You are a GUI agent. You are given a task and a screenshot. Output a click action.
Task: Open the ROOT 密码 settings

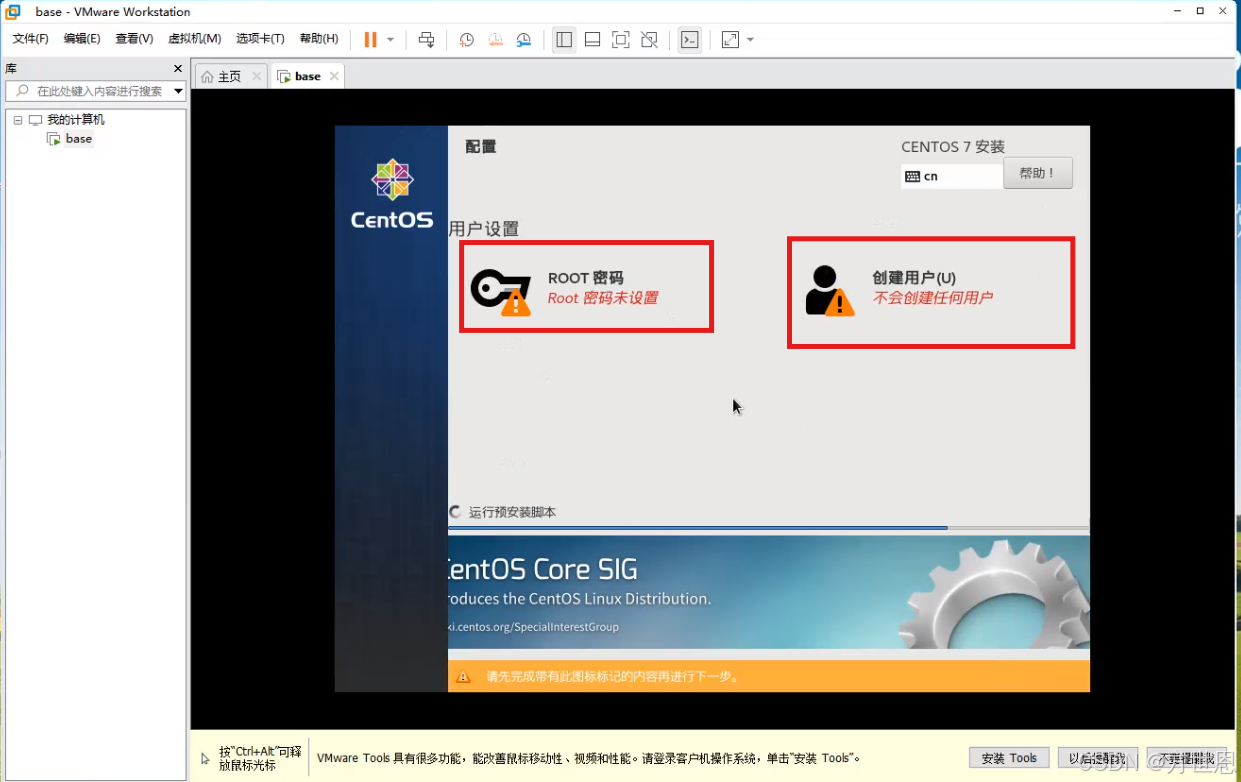[x=586, y=287]
